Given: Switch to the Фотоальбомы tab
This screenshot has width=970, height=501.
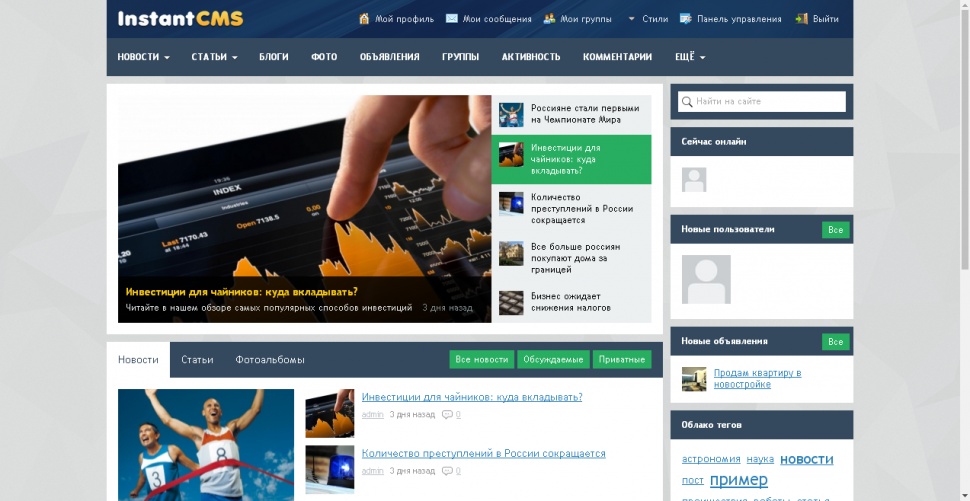Looking at the screenshot, I should click(x=270, y=360).
